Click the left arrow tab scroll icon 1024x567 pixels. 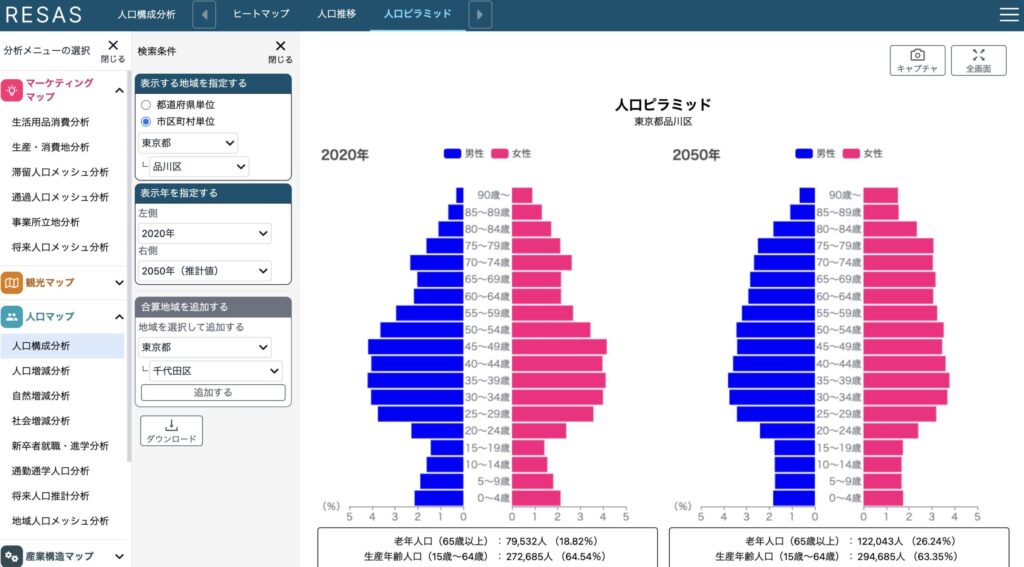pyautogui.click(x=204, y=14)
